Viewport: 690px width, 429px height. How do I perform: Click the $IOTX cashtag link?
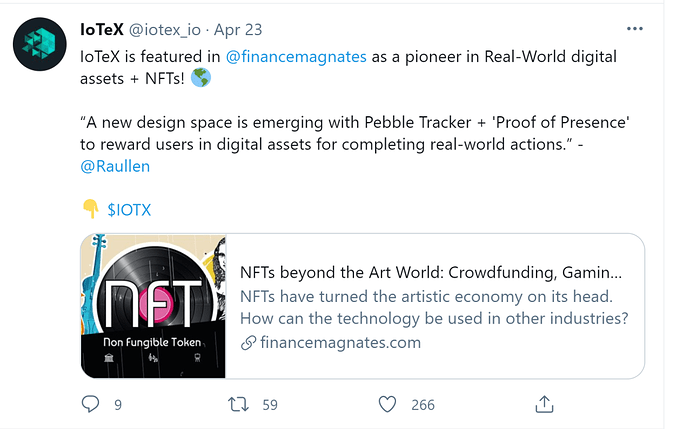[129, 210]
